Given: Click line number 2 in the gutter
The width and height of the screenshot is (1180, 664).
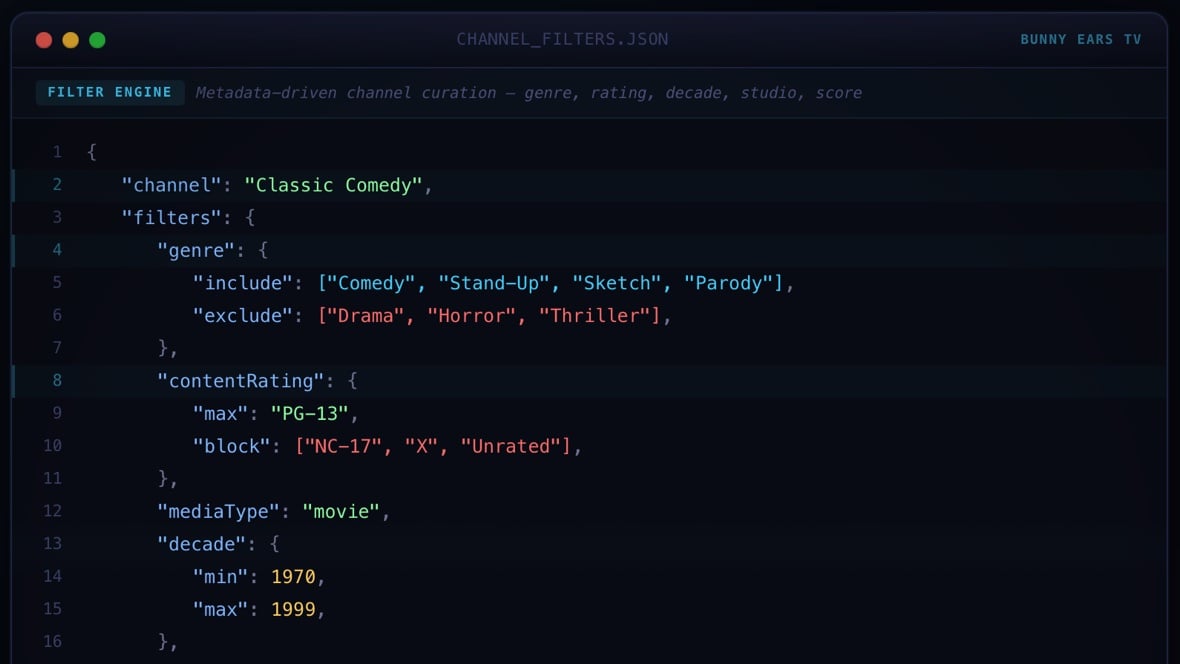Looking at the screenshot, I should pyautogui.click(x=56, y=184).
